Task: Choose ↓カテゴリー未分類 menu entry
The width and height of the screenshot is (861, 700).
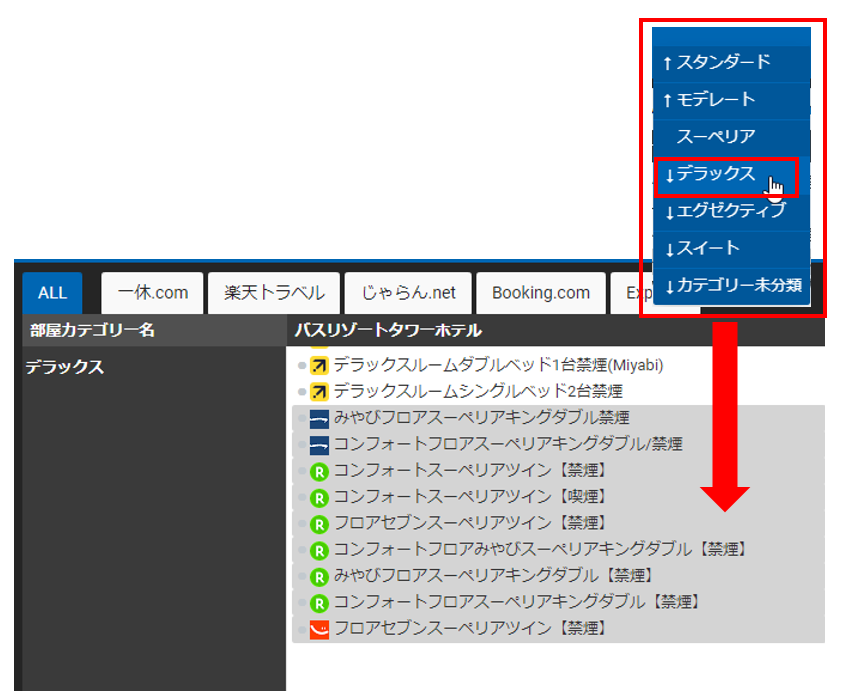Action: (731, 286)
